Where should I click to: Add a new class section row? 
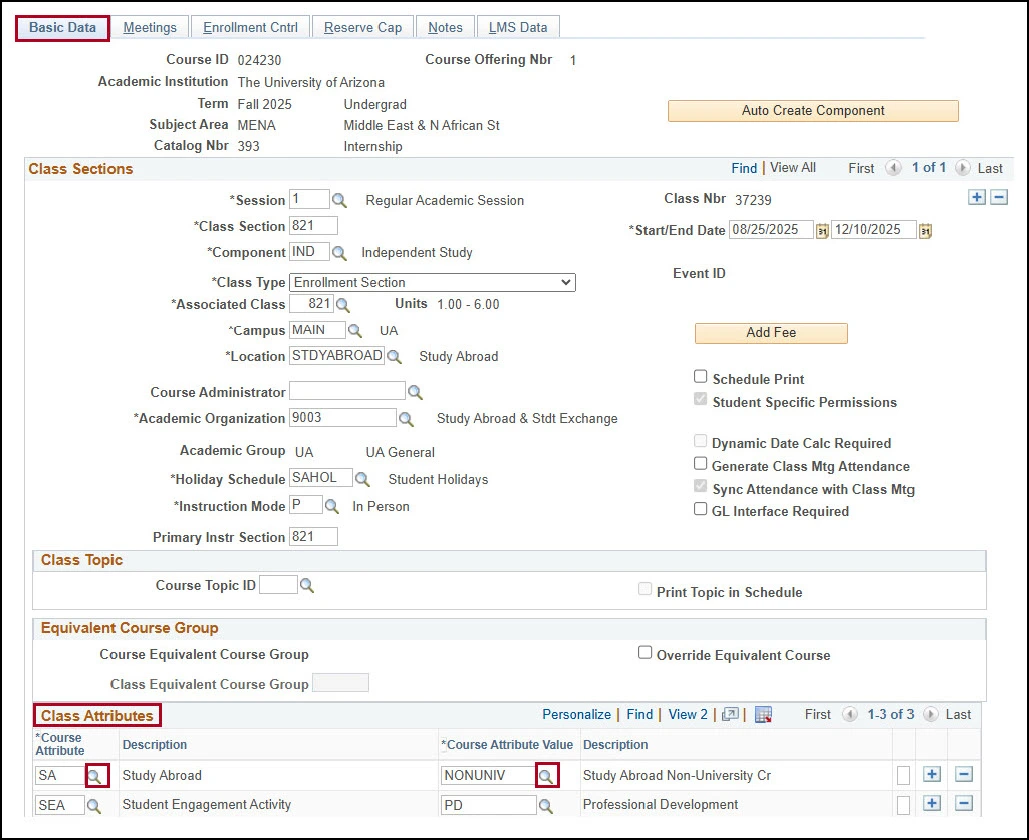pos(976,197)
